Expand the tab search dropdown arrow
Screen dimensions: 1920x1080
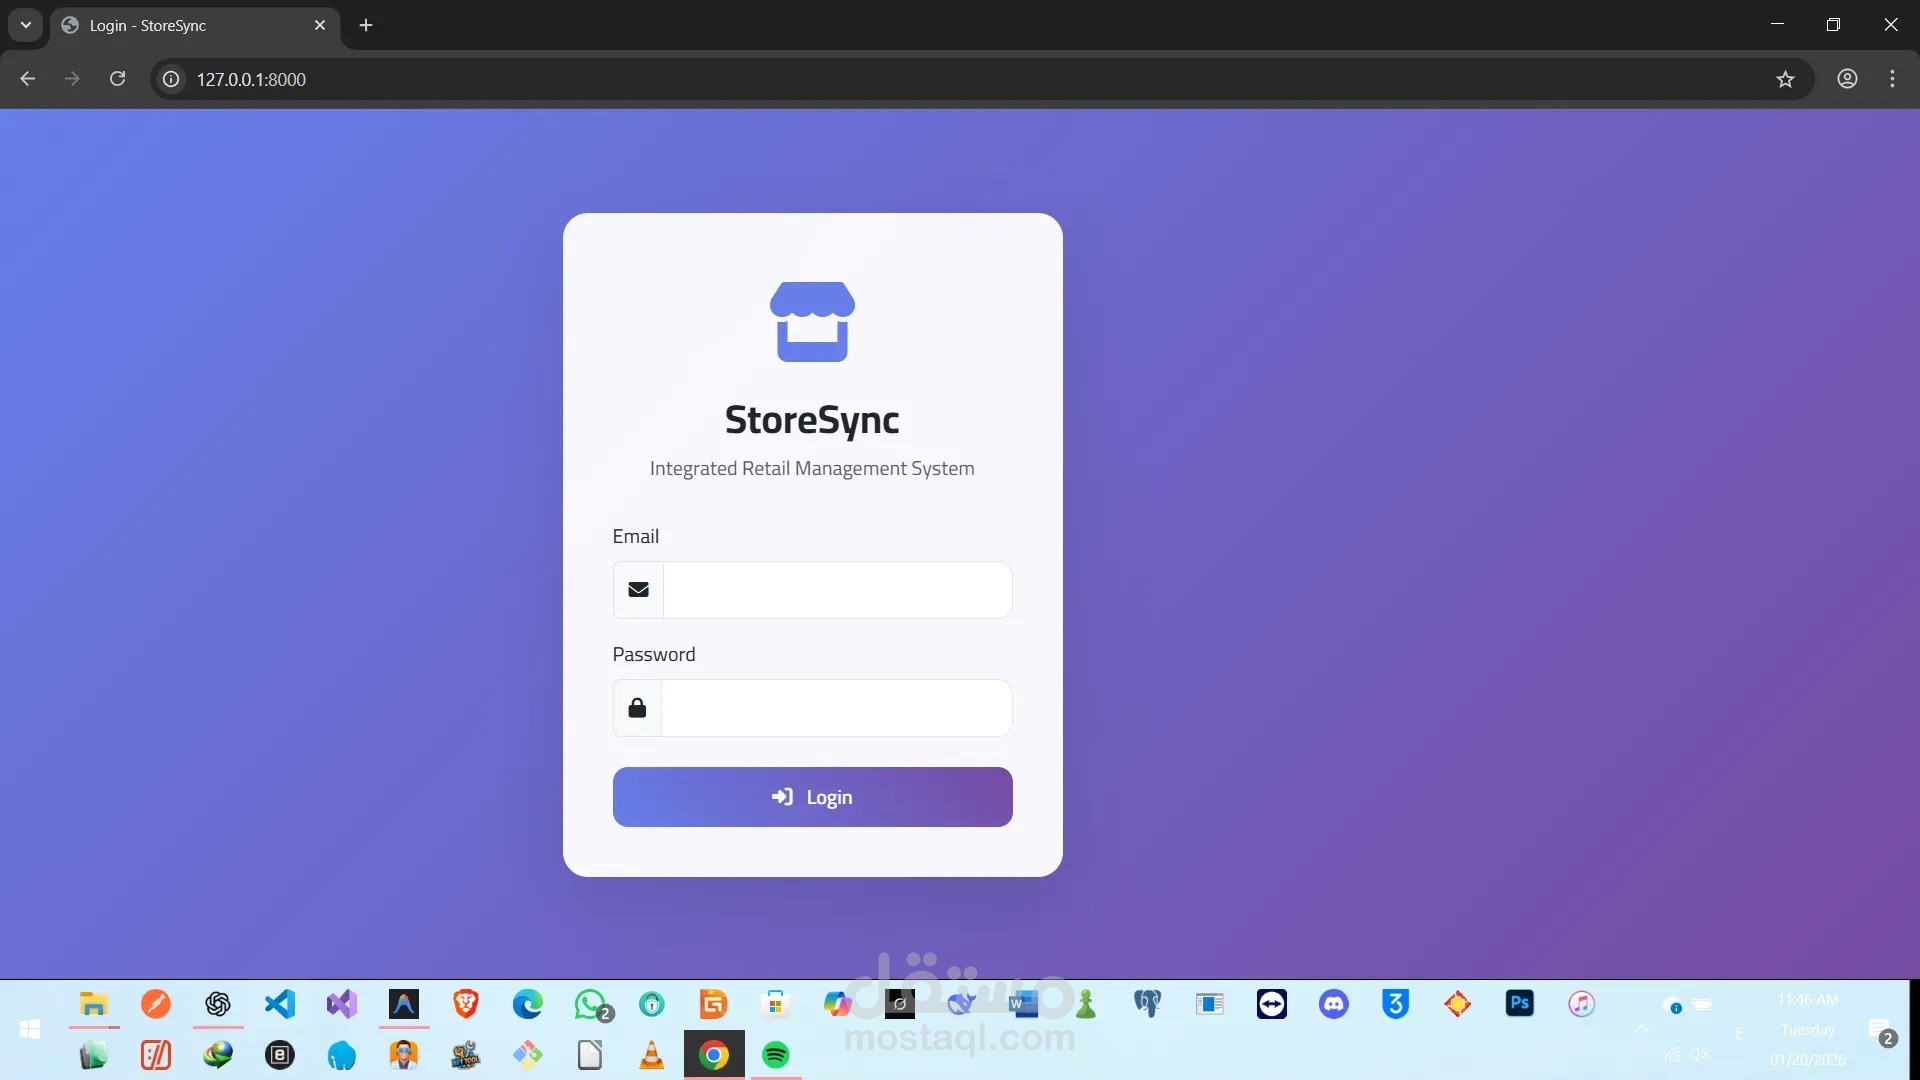26,25
